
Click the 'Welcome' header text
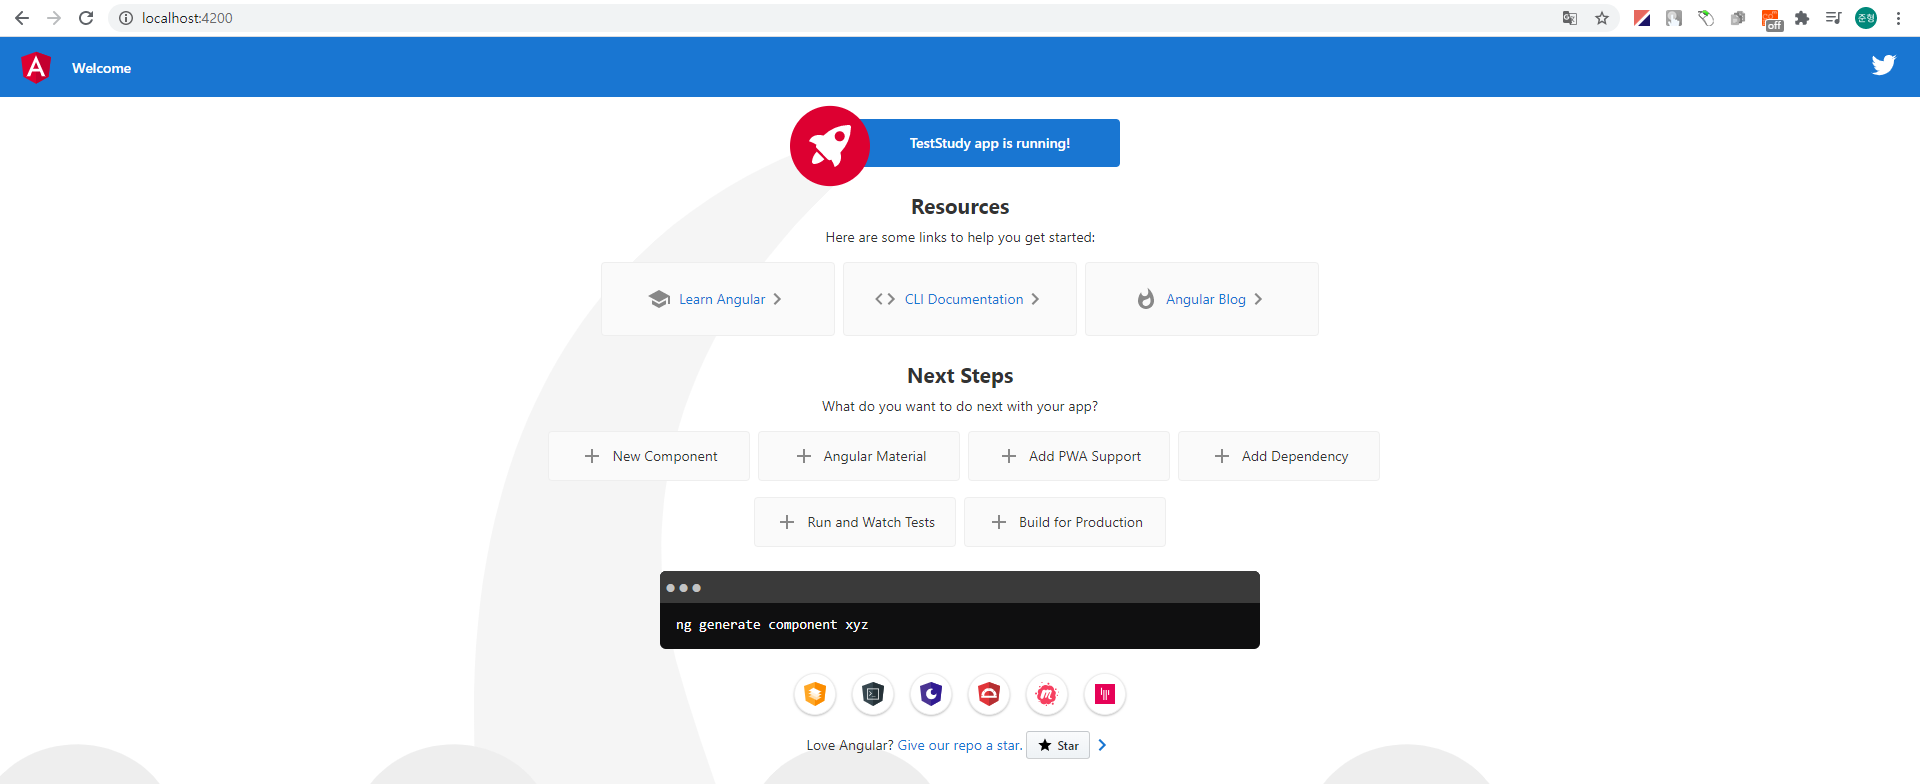coord(101,68)
